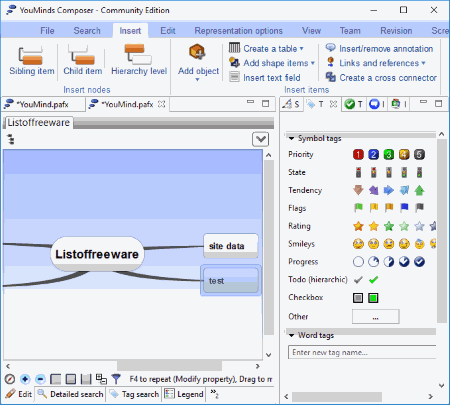Select the first YouMind.pafx document tab

[43, 104]
